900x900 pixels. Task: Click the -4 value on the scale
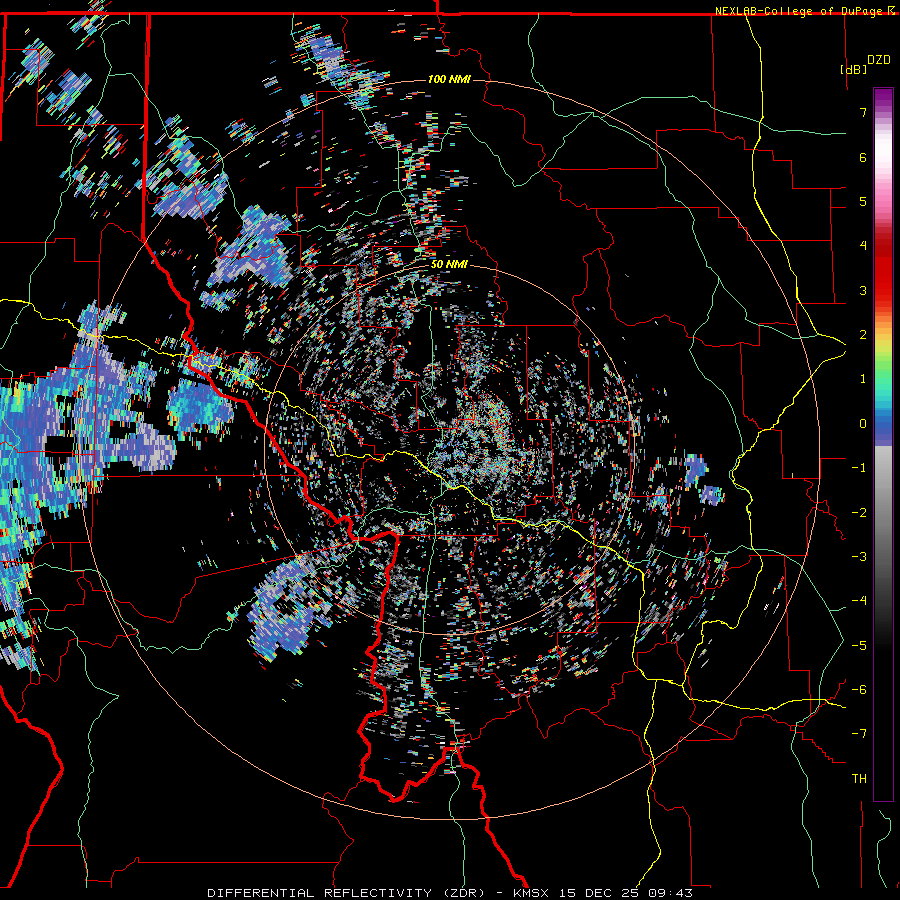click(x=859, y=601)
